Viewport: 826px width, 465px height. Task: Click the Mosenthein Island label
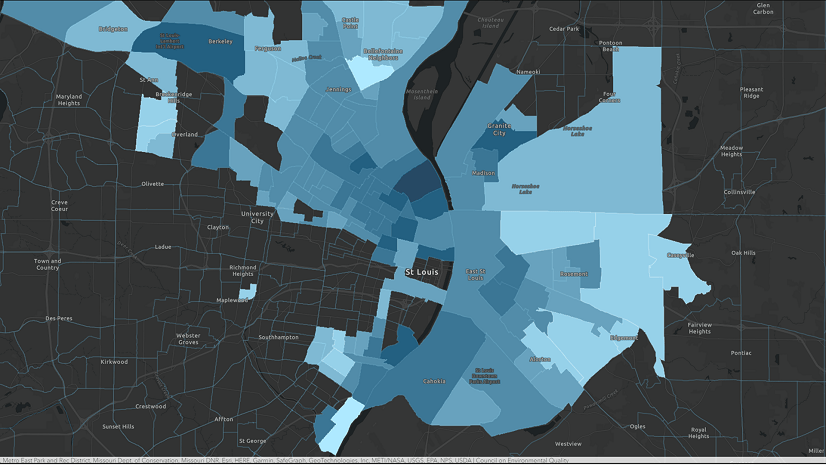pyautogui.click(x=422, y=94)
